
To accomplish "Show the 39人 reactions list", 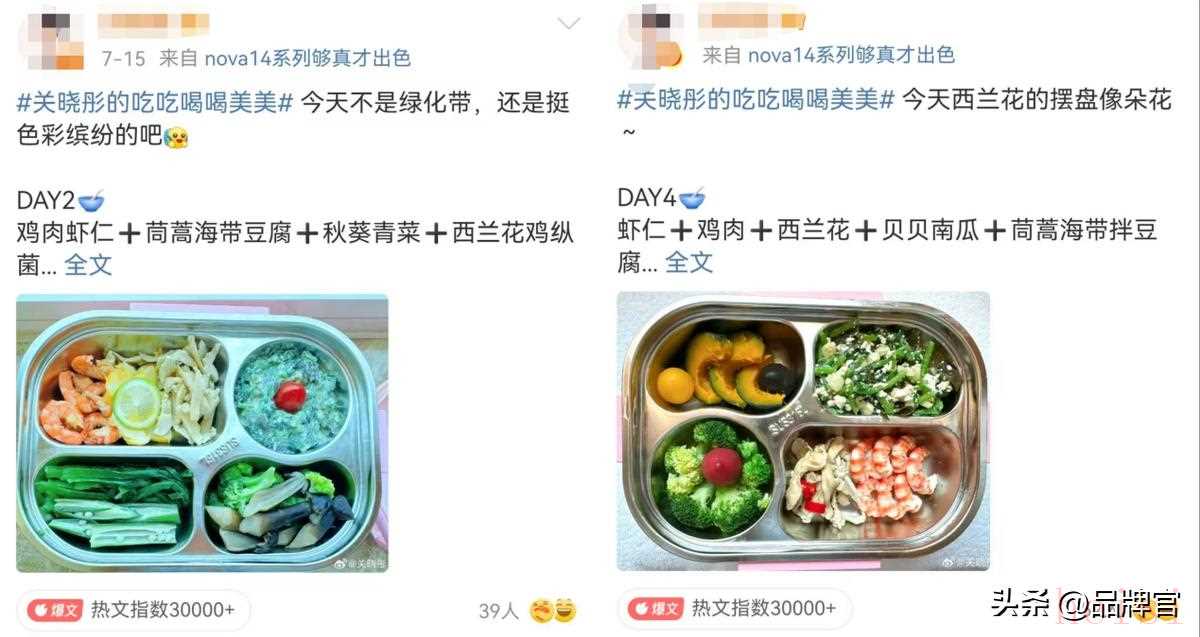I will tap(499, 610).
